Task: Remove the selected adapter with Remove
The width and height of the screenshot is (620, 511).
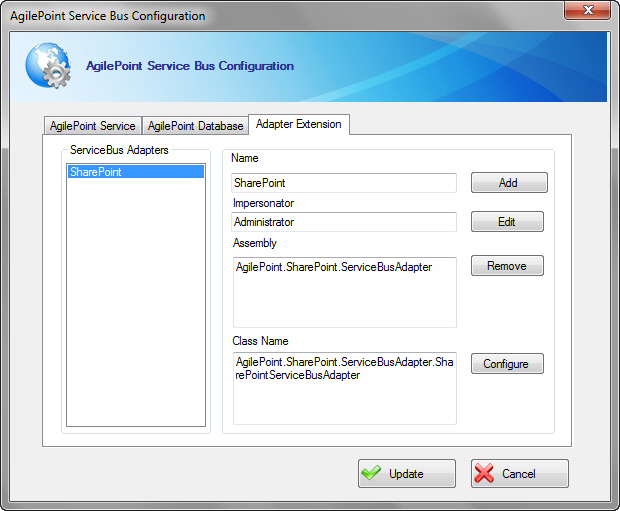Action: (507, 266)
